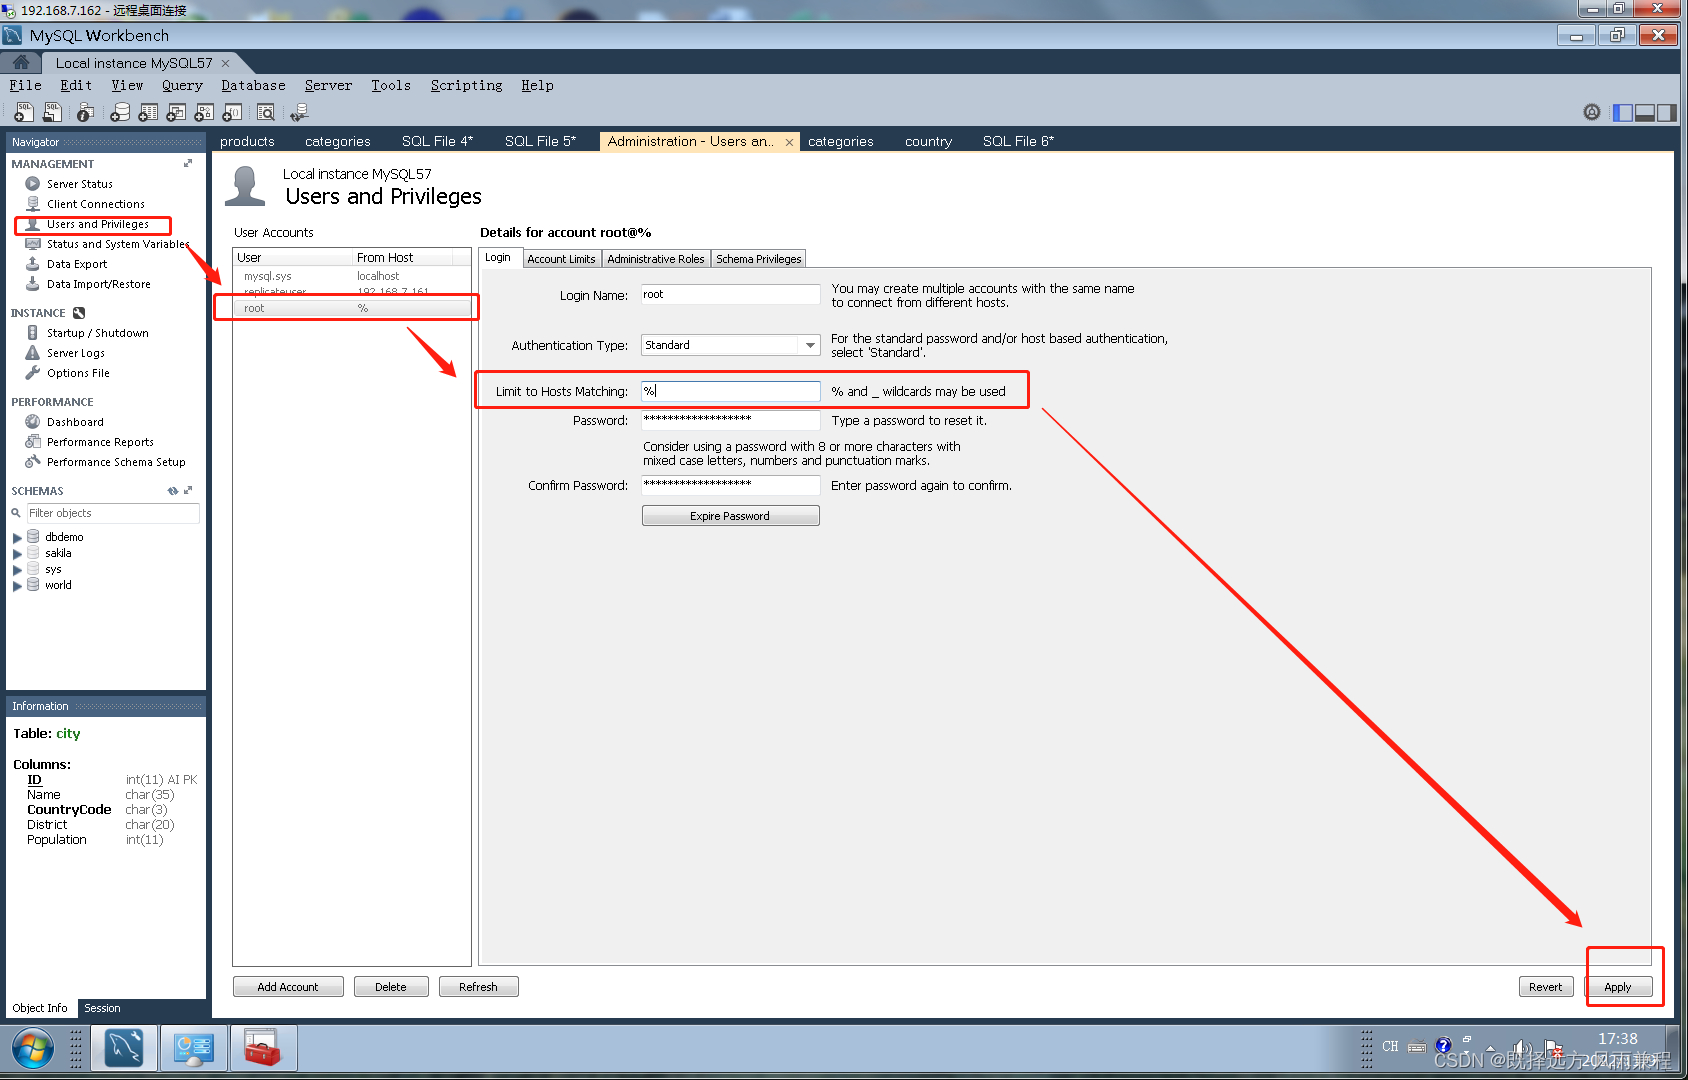Screen dimensions: 1688x1080
Task: Click the create new schema toolbar icon
Action: coord(119,112)
